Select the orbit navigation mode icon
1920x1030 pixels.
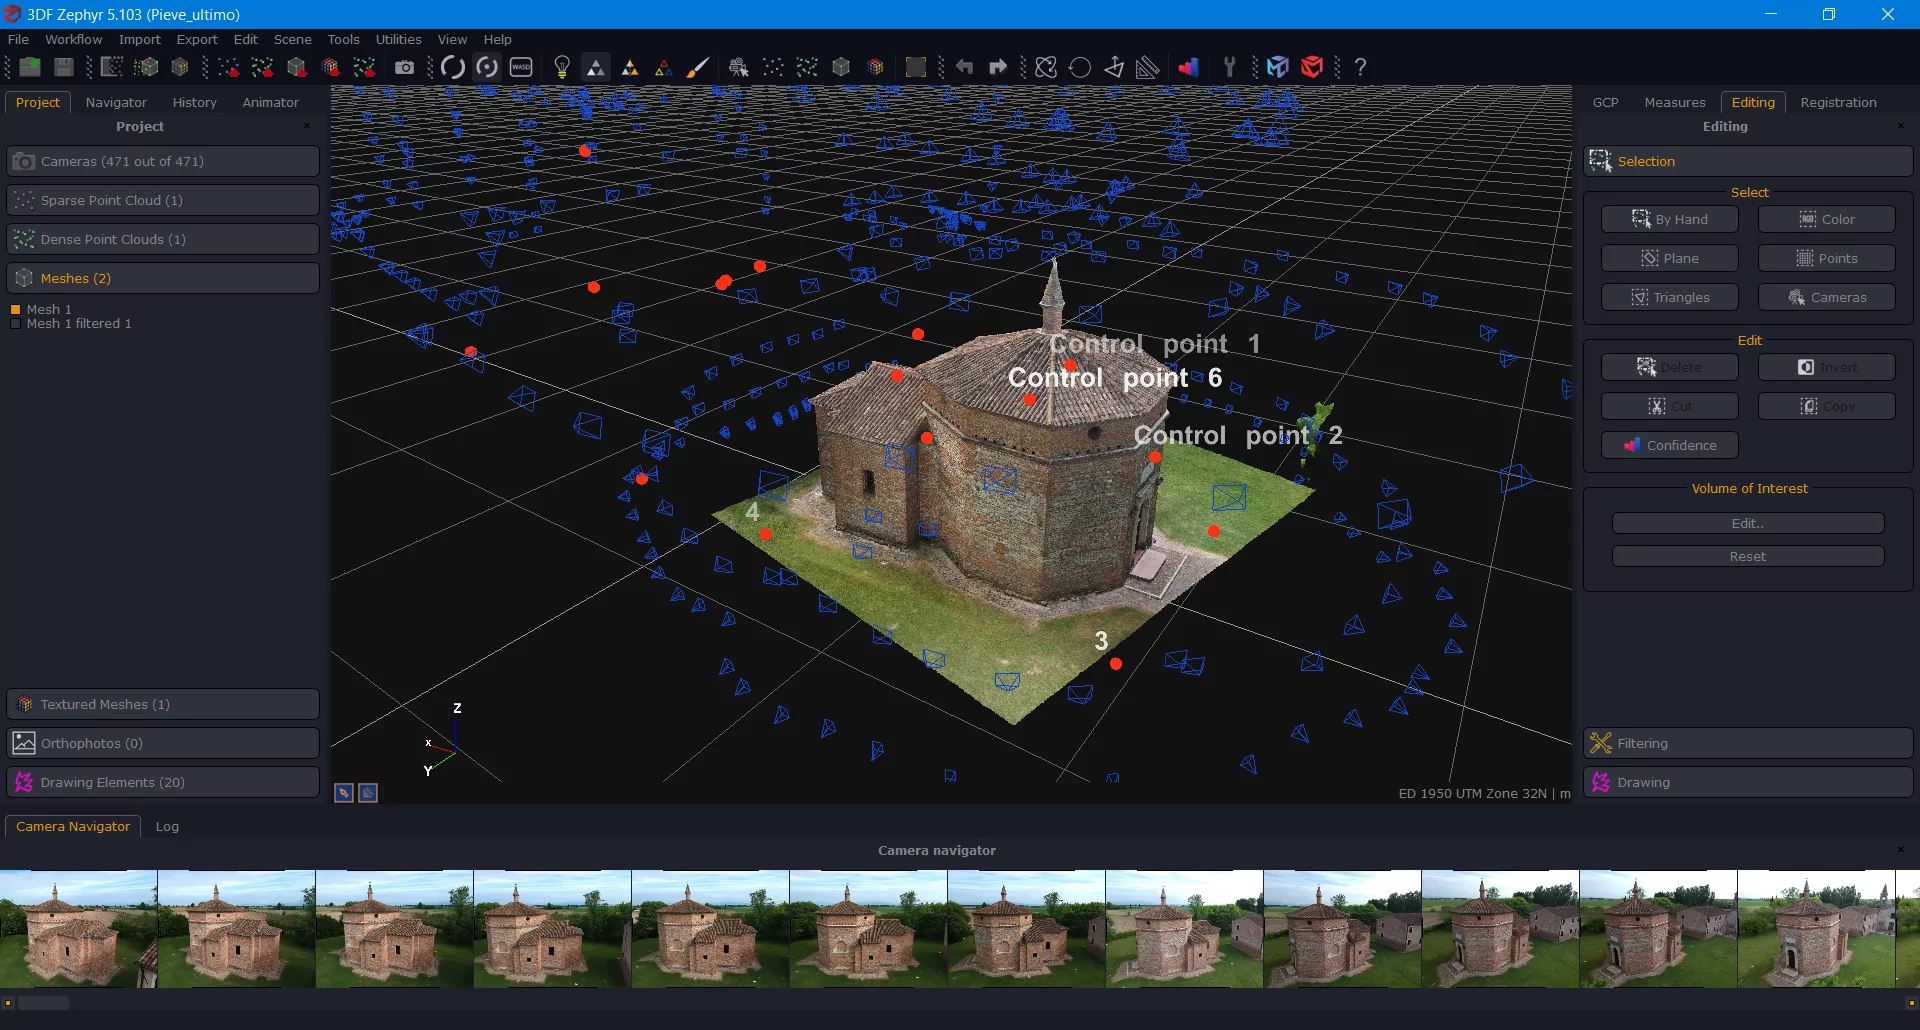[x=453, y=67]
